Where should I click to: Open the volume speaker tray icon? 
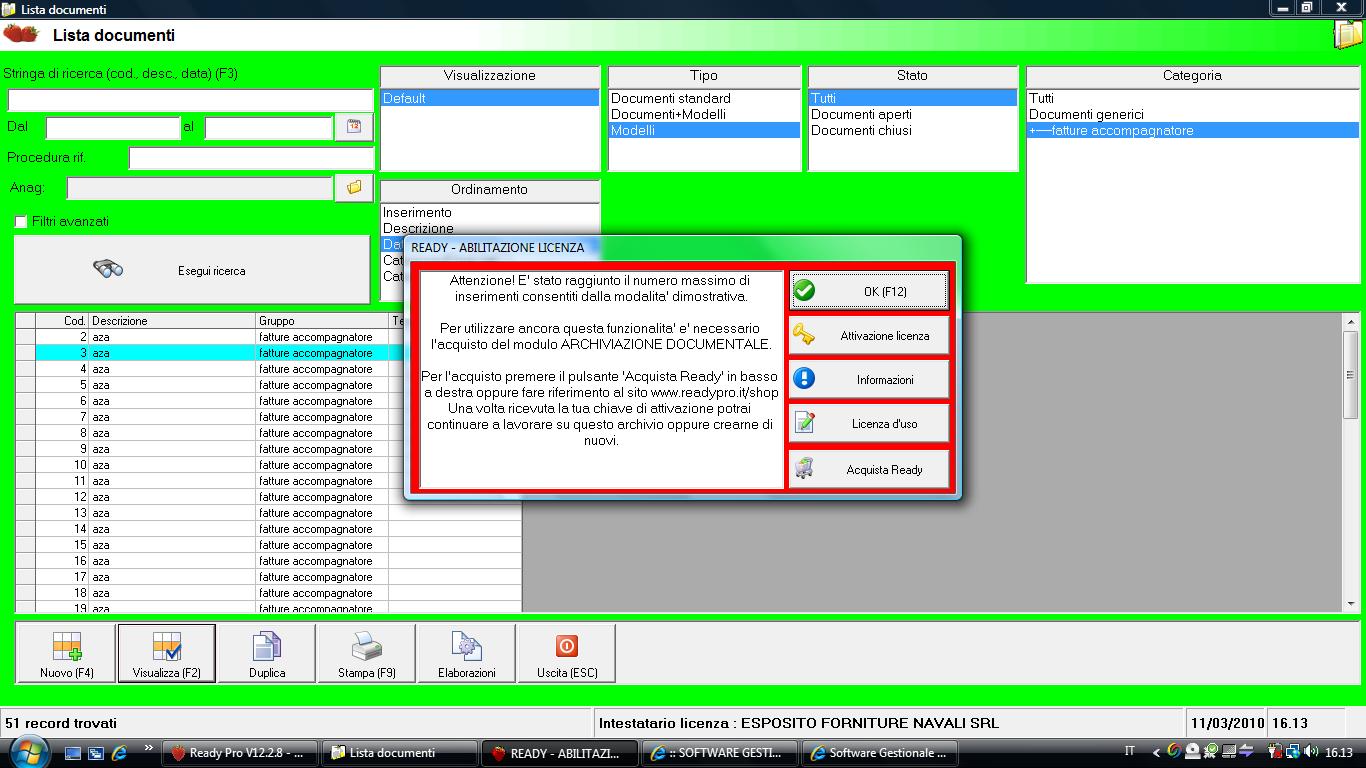tap(1311, 752)
